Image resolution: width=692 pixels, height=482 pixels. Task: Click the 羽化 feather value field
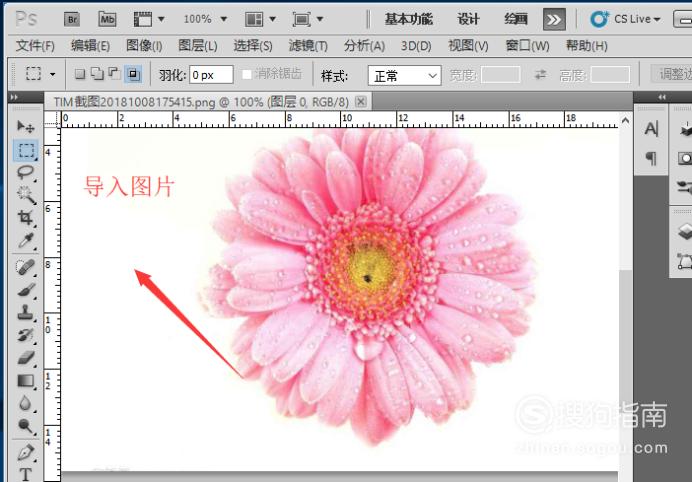coord(211,75)
